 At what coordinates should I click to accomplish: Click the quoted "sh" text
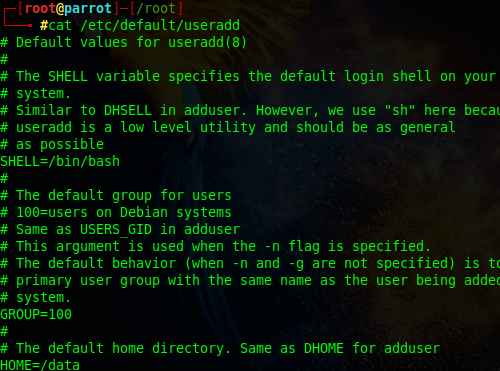(x=400, y=110)
